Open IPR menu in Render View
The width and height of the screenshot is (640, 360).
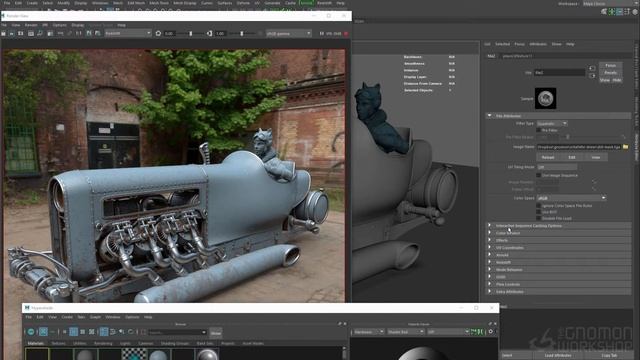(45, 25)
